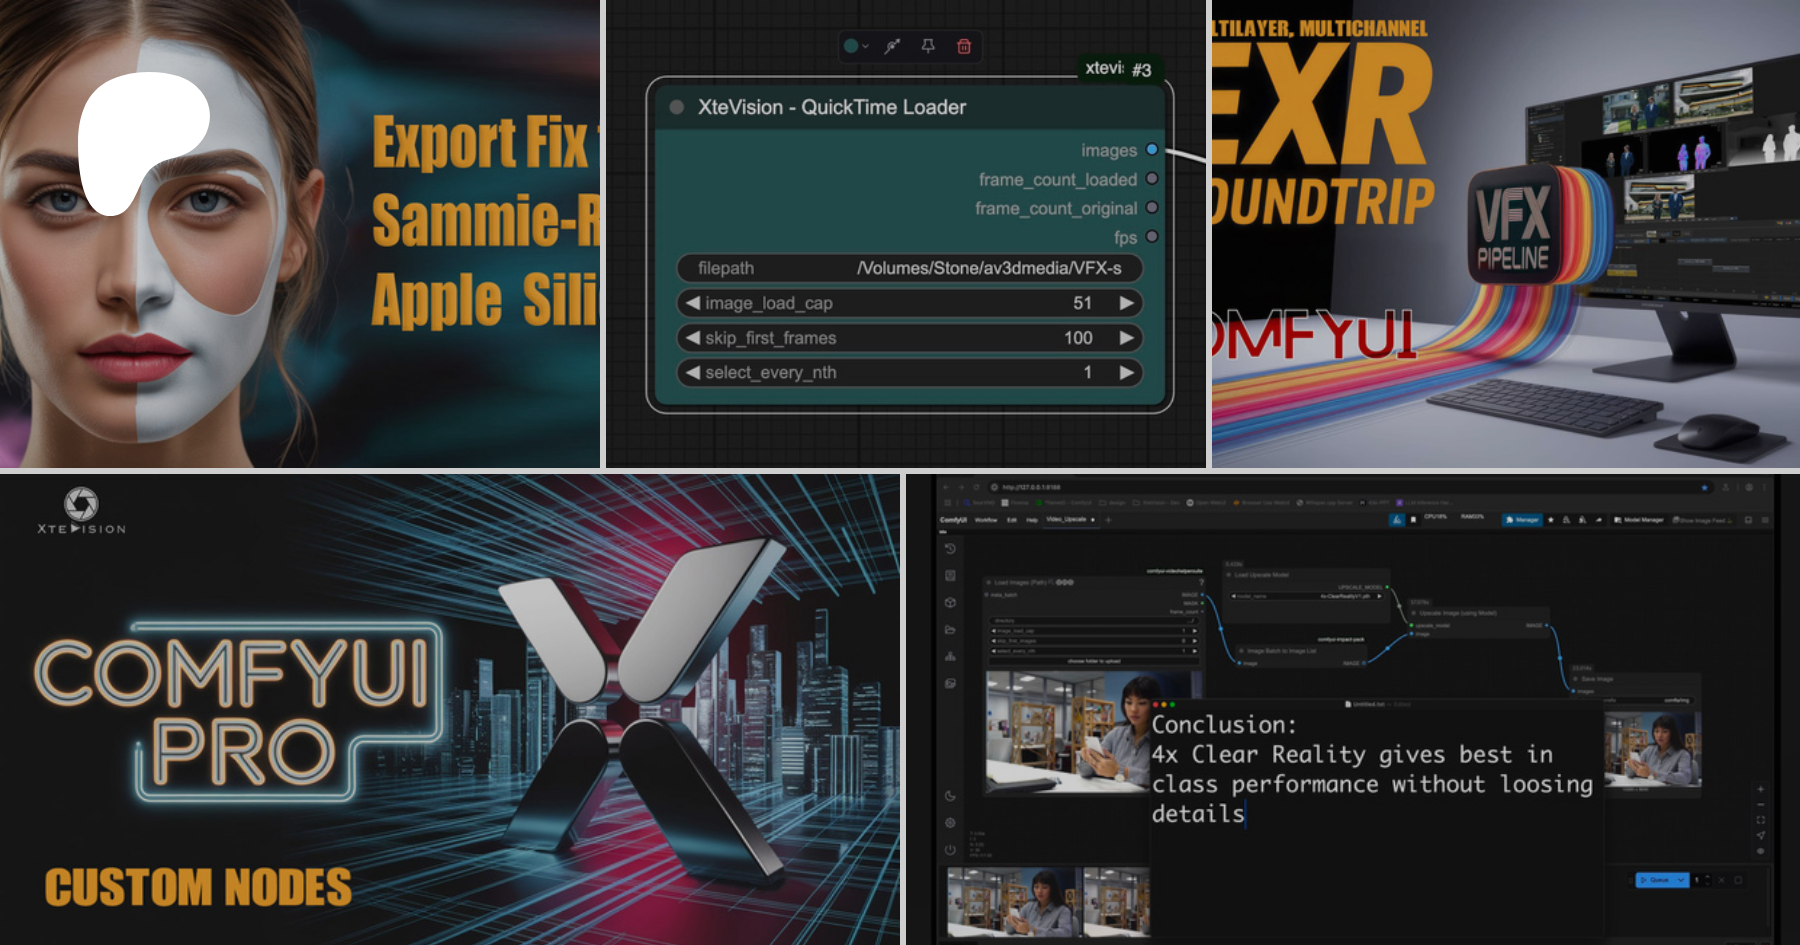The height and width of the screenshot is (945, 1800).
Task: Collapse the XteVision QuickTime Loader node
Action: pos(677,107)
